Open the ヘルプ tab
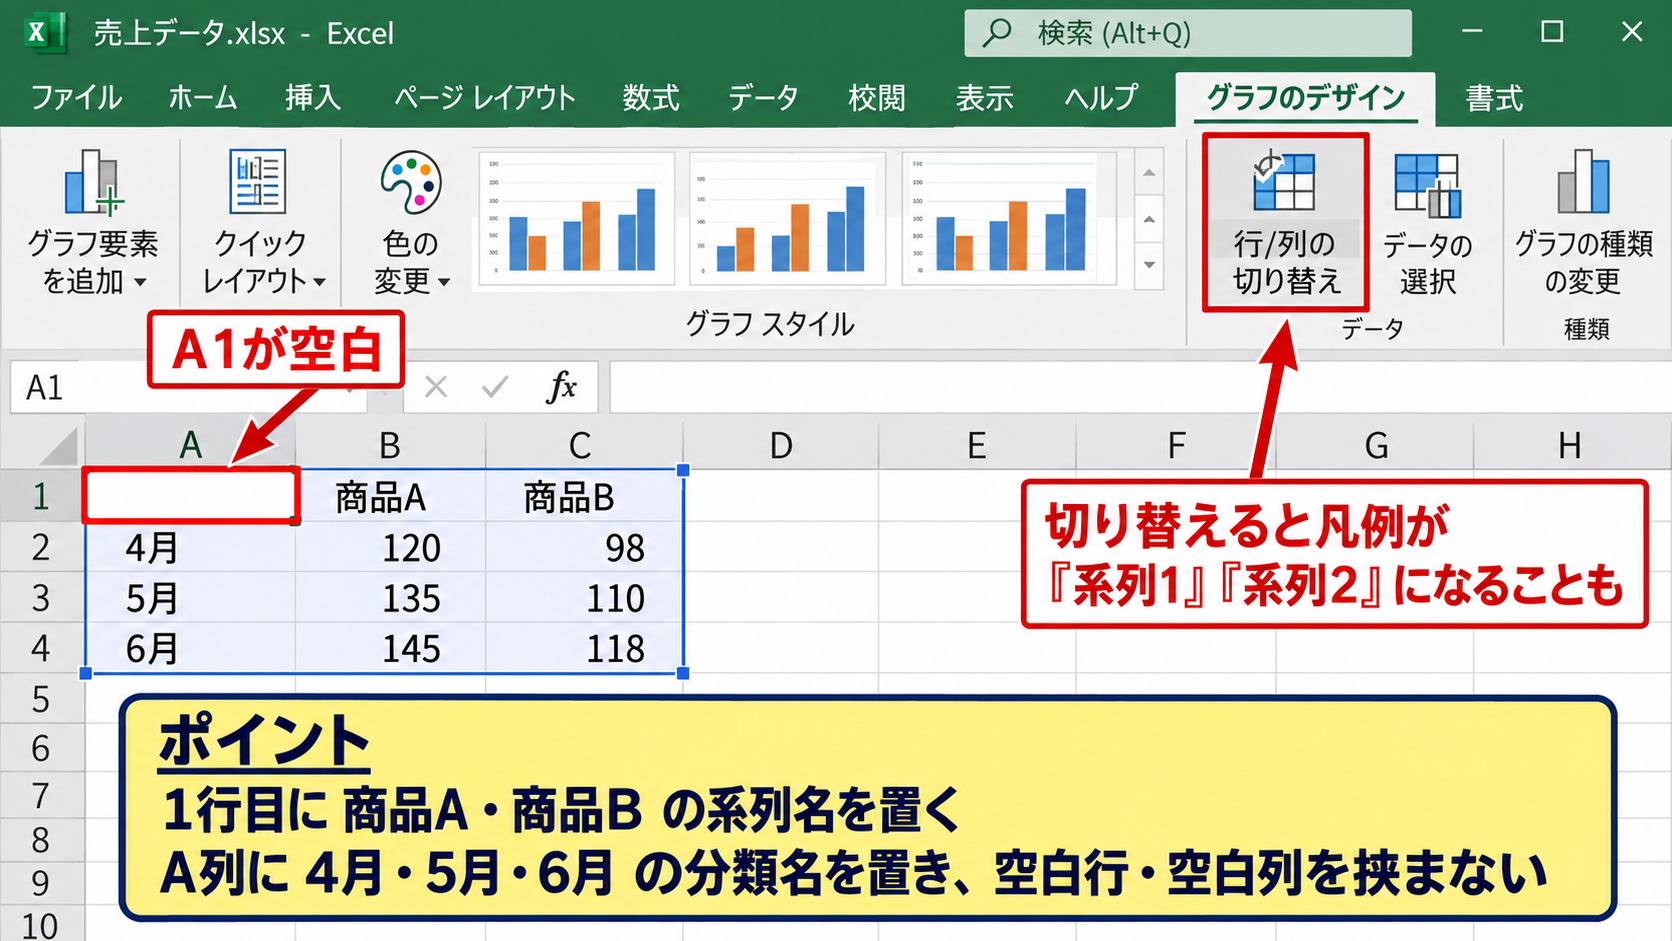This screenshot has width=1672, height=941. coord(1101,98)
